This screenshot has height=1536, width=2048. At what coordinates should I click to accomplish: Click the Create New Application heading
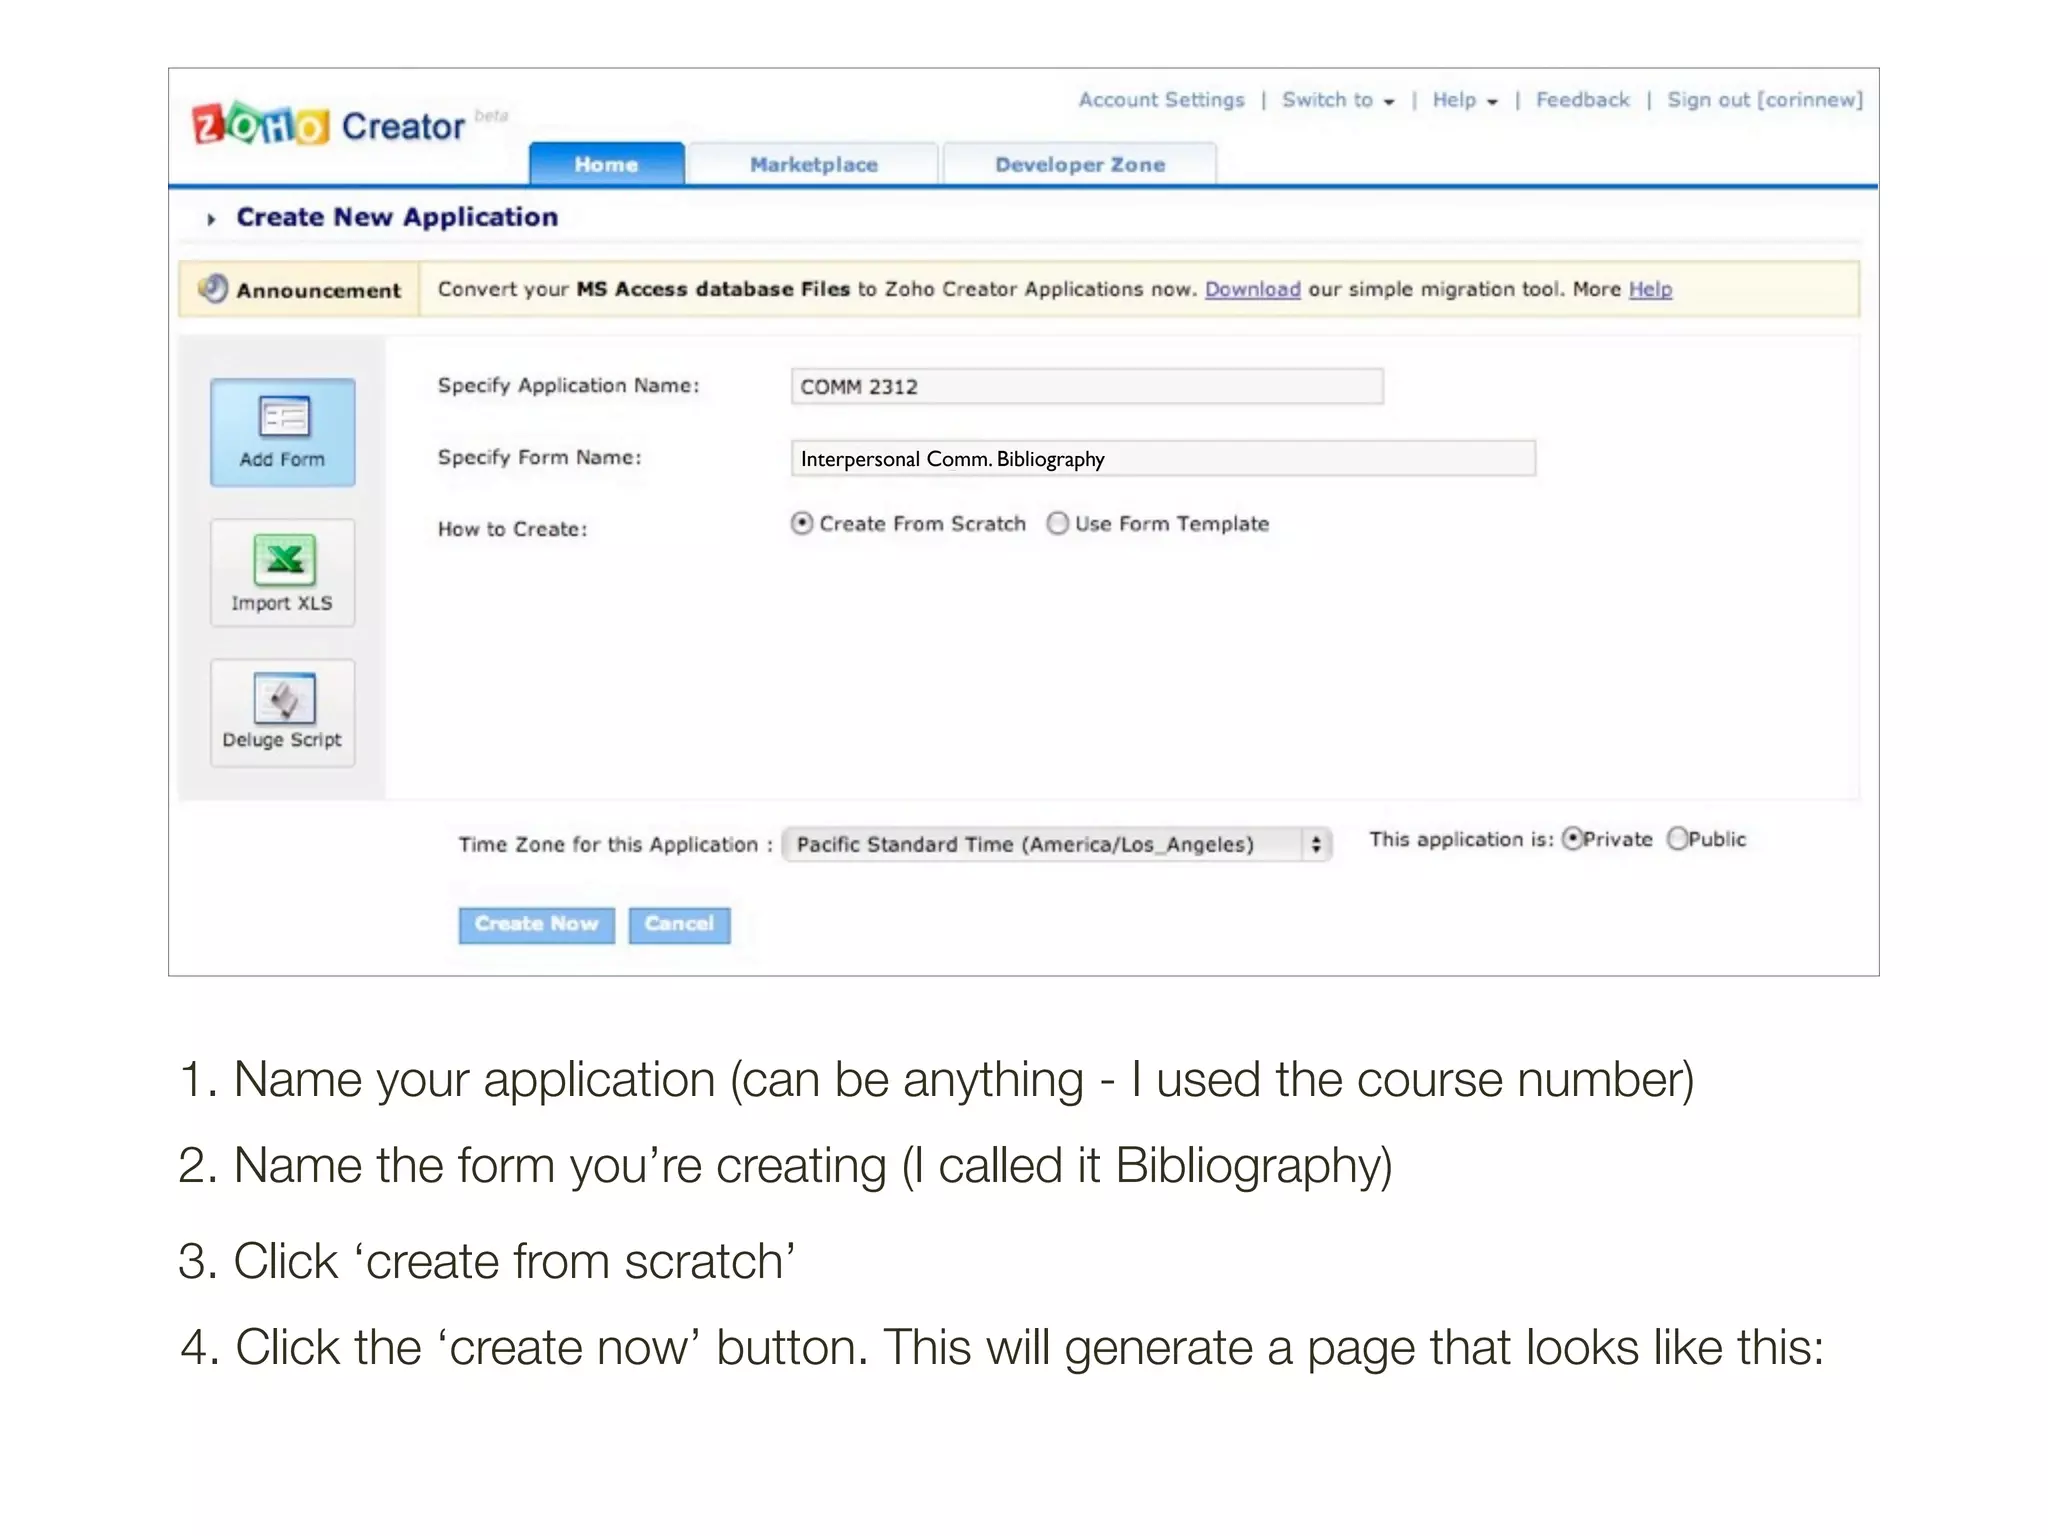pos(397,217)
